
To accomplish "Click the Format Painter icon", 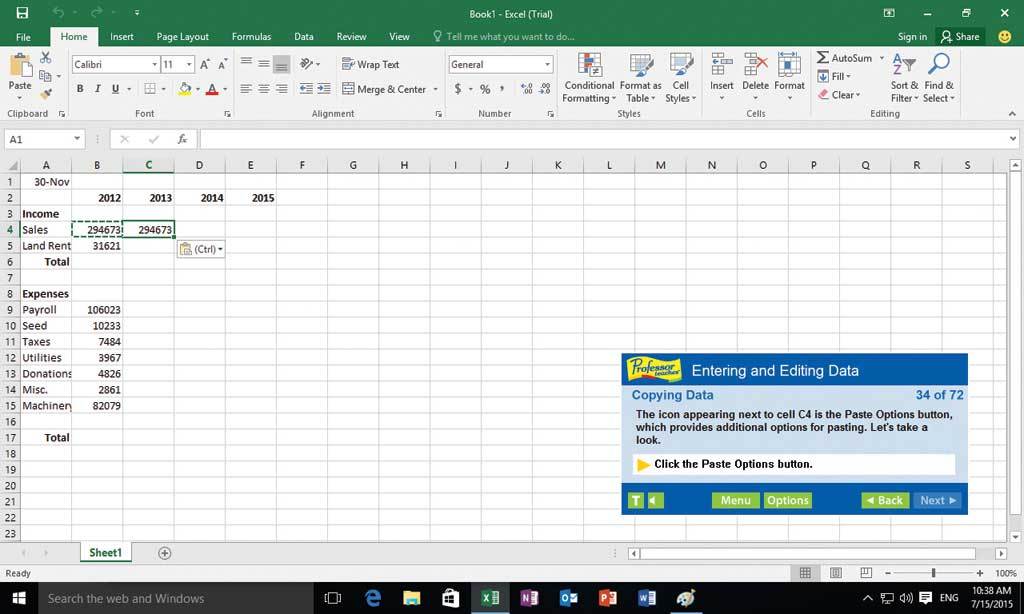I will 46,94.
